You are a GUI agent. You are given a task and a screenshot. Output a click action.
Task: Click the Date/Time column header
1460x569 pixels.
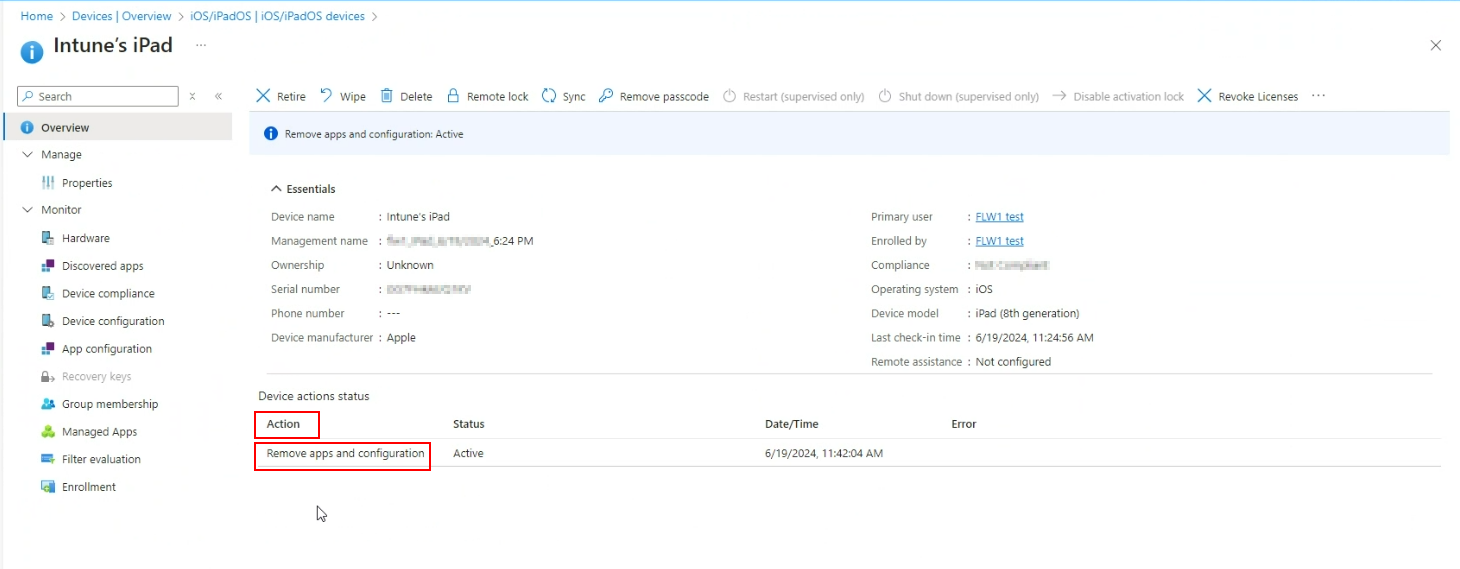pos(792,424)
